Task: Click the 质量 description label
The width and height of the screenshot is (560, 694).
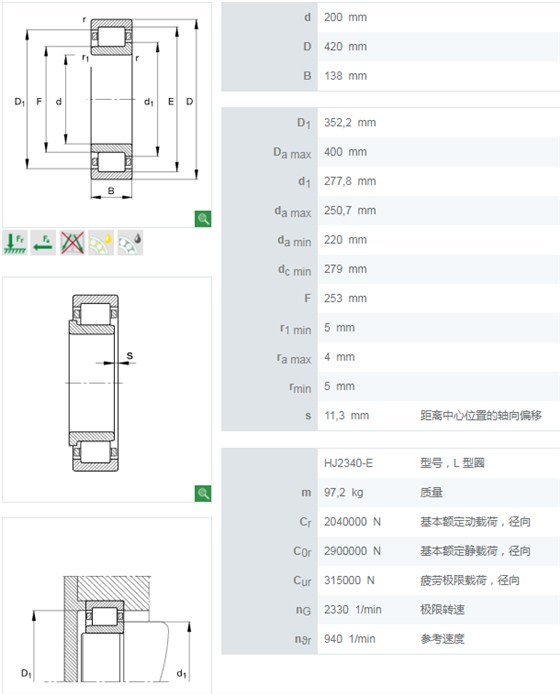Action: (x=432, y=492)
